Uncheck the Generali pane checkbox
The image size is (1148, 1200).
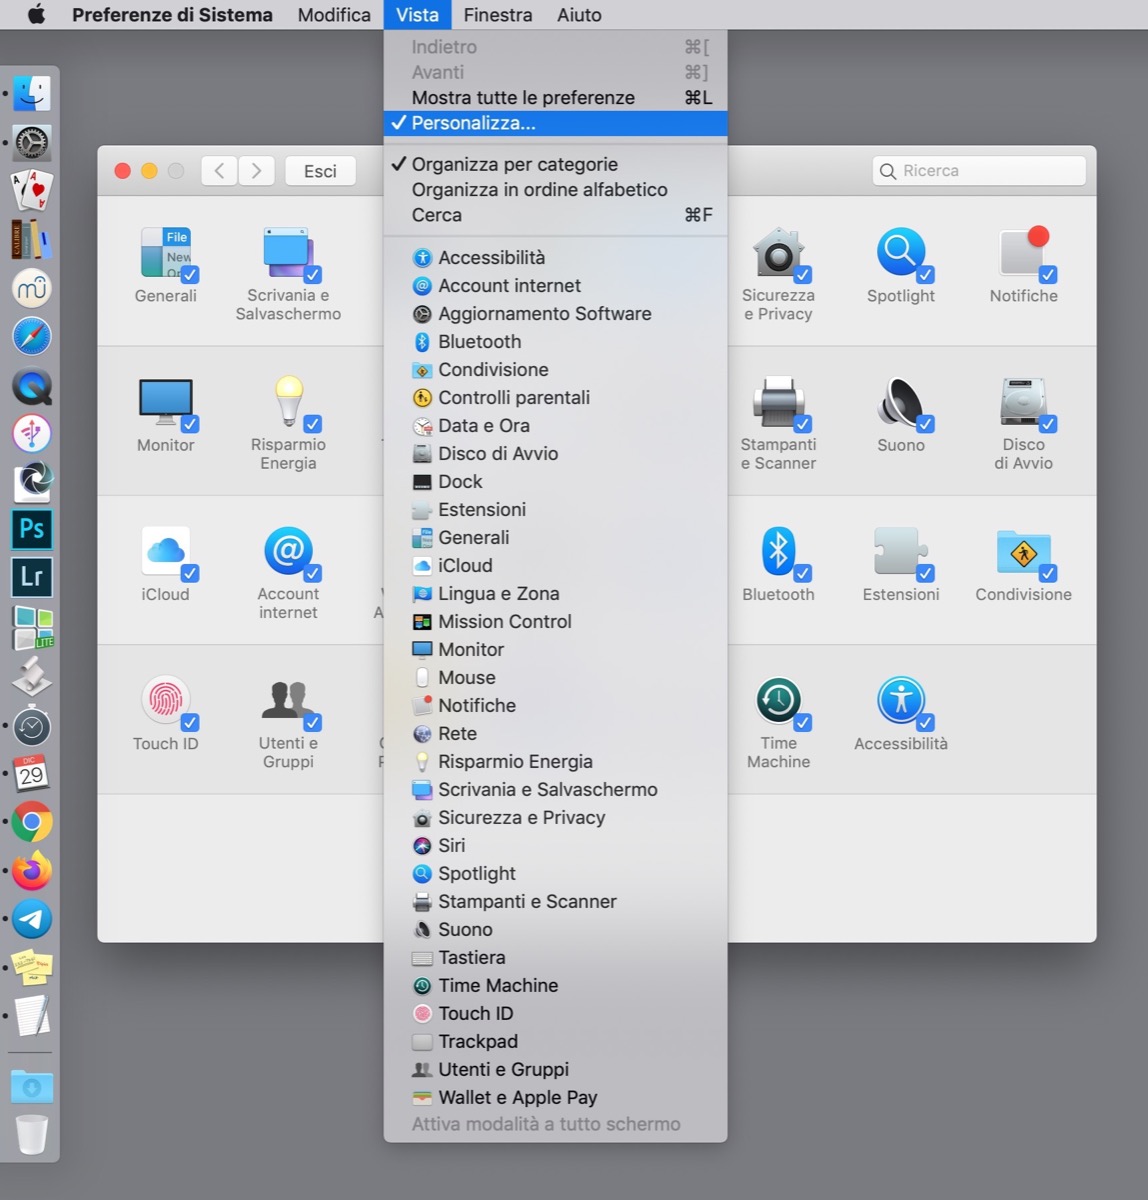coord(190,275)
